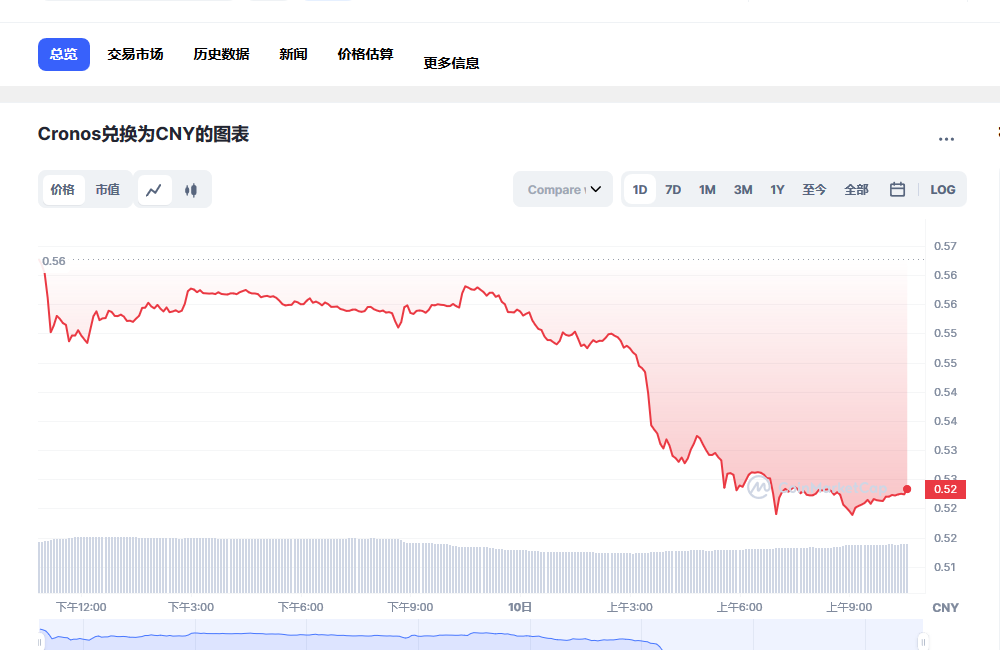Select the 至今 year-to-date range
Image resolution: width=1000 pixels, height=650 pixels.
[x=814, y=189]
